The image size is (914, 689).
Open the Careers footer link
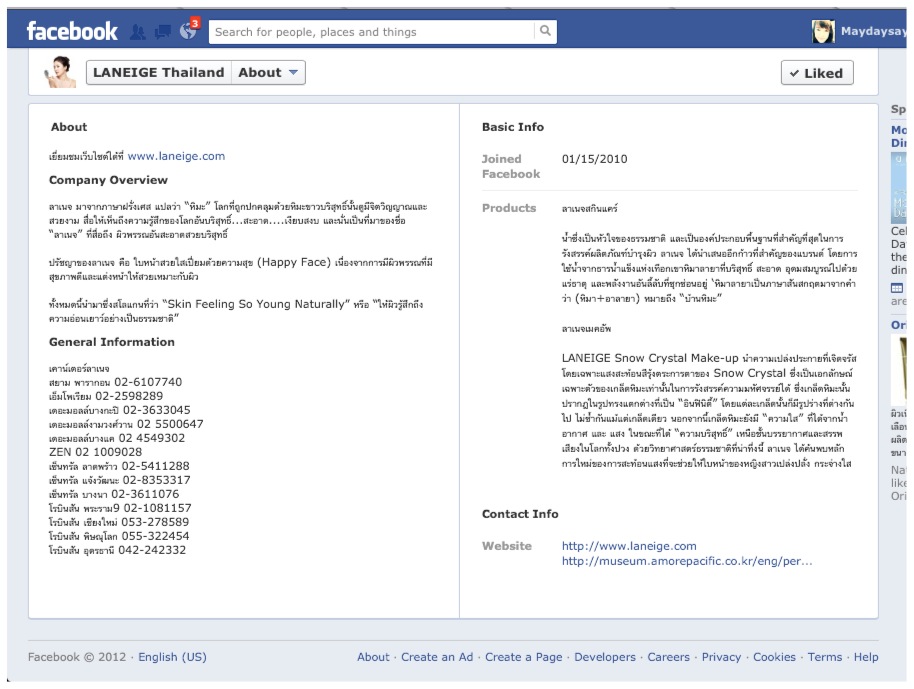pyautogui.click(x=668, y=657)
